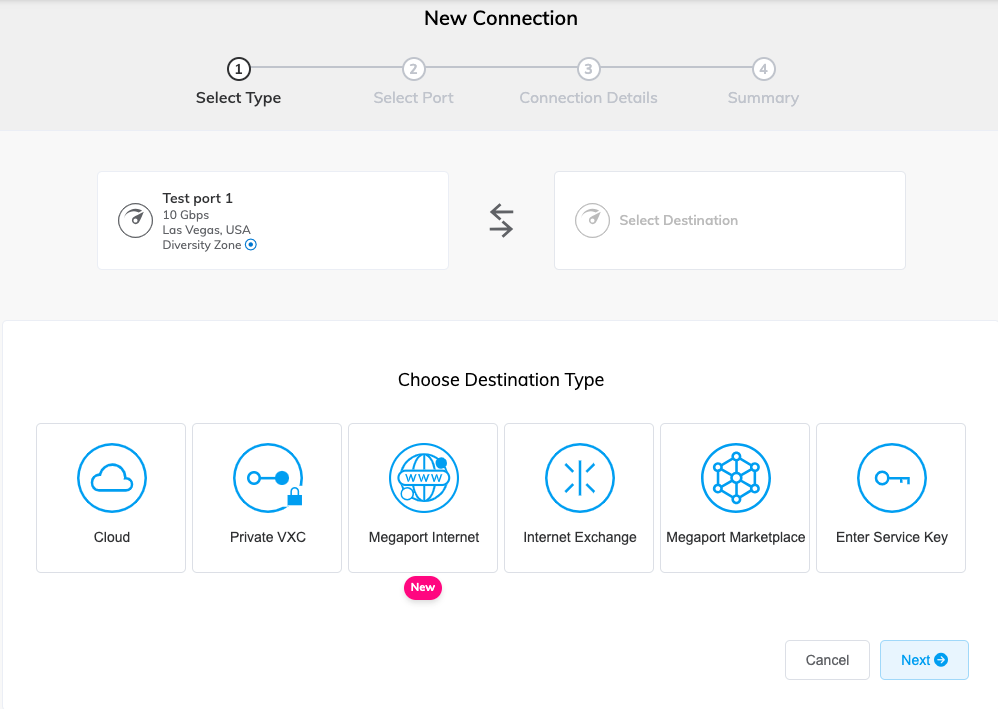The width and height of the screenshot is (998, 709).
Task: Click the Test port 1 gauge icon
Action: pyautogui.click(x=135, y=220)
